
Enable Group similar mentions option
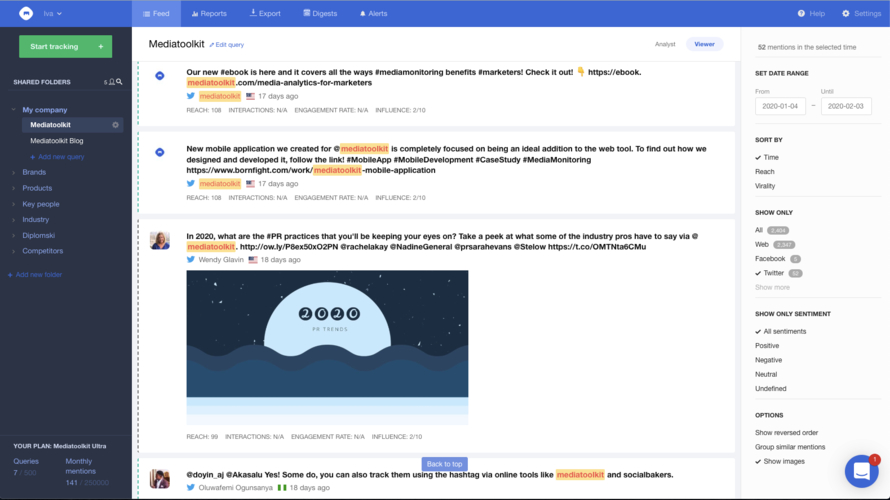pyautogui.click(x=790, y=447)
